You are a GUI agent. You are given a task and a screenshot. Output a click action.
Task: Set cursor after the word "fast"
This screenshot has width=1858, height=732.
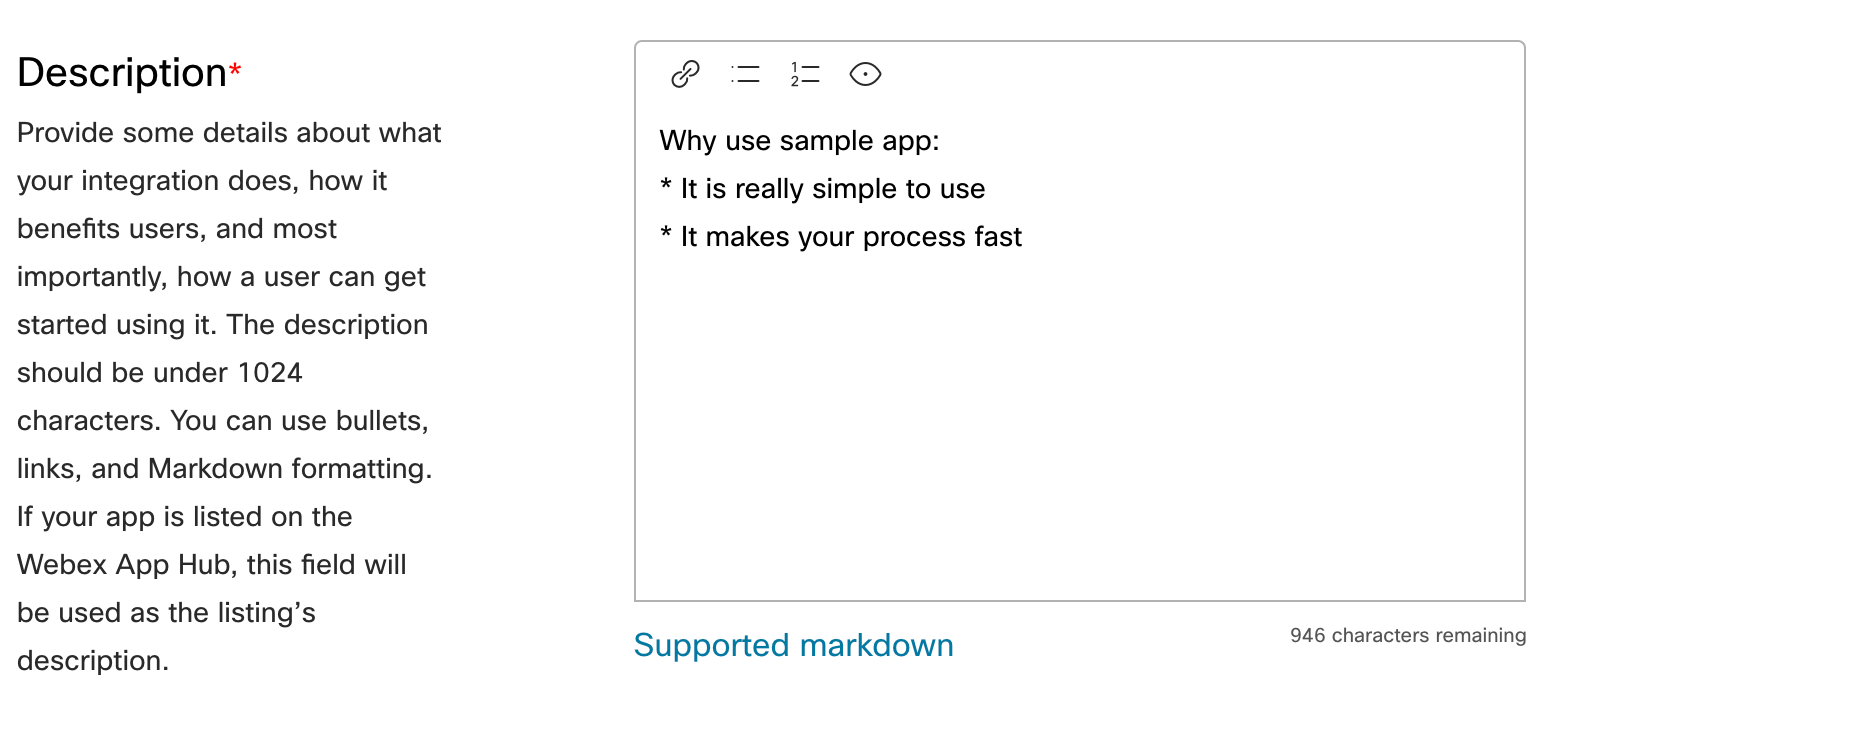pyautogui.click(x=1024, y=237)
